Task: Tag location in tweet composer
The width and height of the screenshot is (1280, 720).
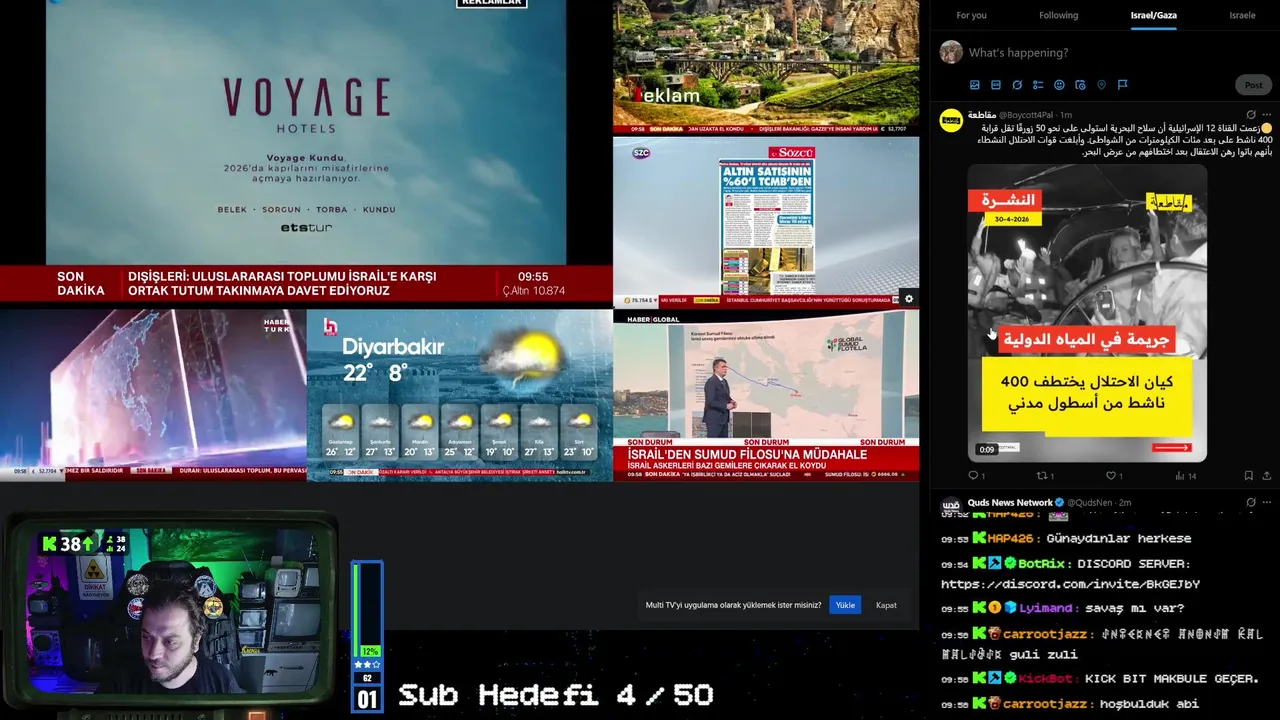Action: coord(1101,85)
